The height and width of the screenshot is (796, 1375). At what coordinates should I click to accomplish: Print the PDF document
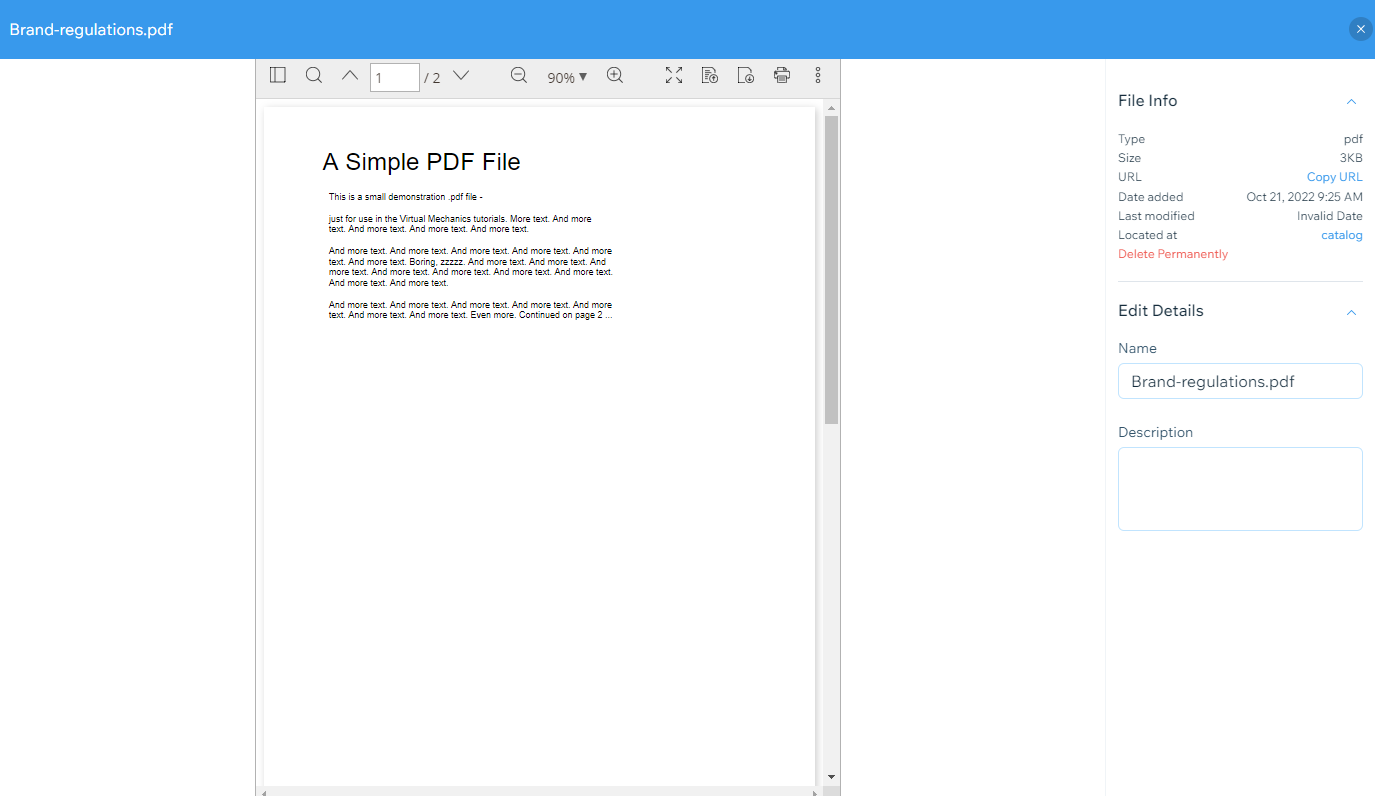[781, 75]
